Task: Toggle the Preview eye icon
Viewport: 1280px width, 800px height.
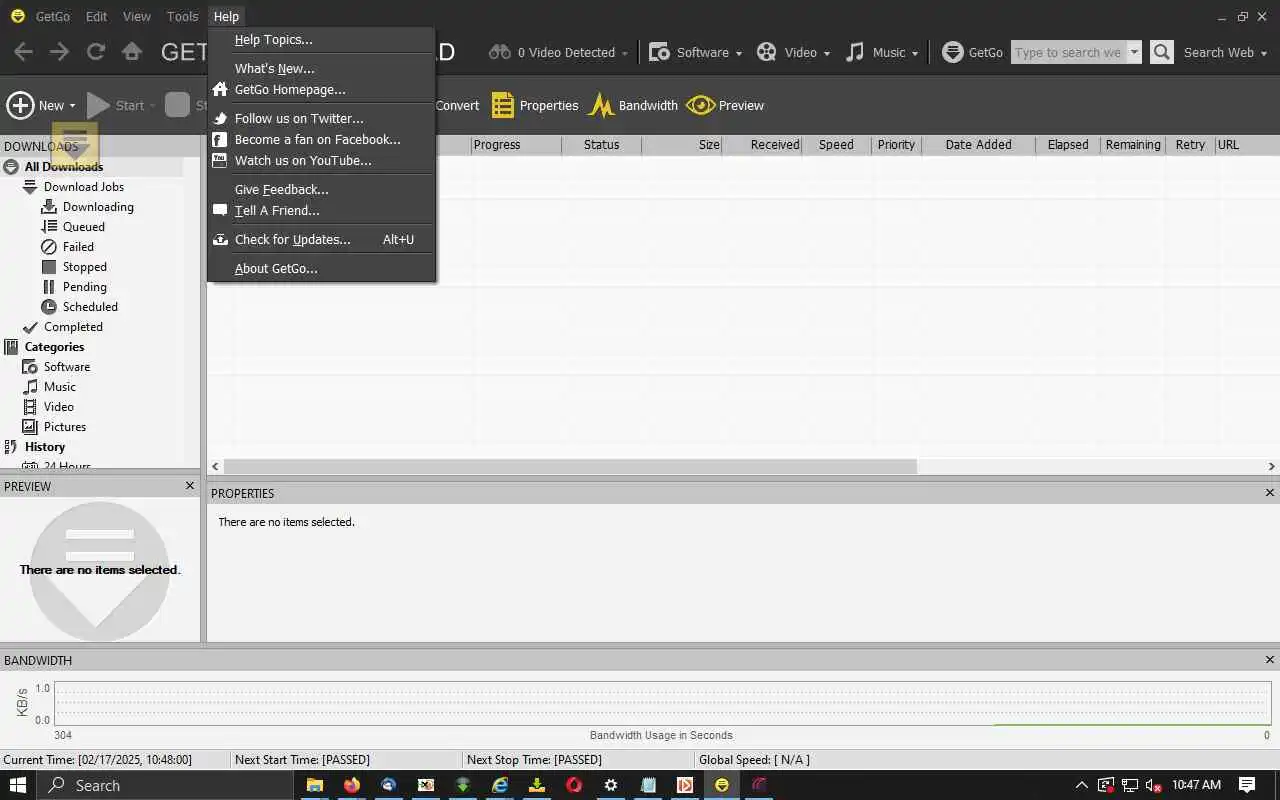Action: 700,105
